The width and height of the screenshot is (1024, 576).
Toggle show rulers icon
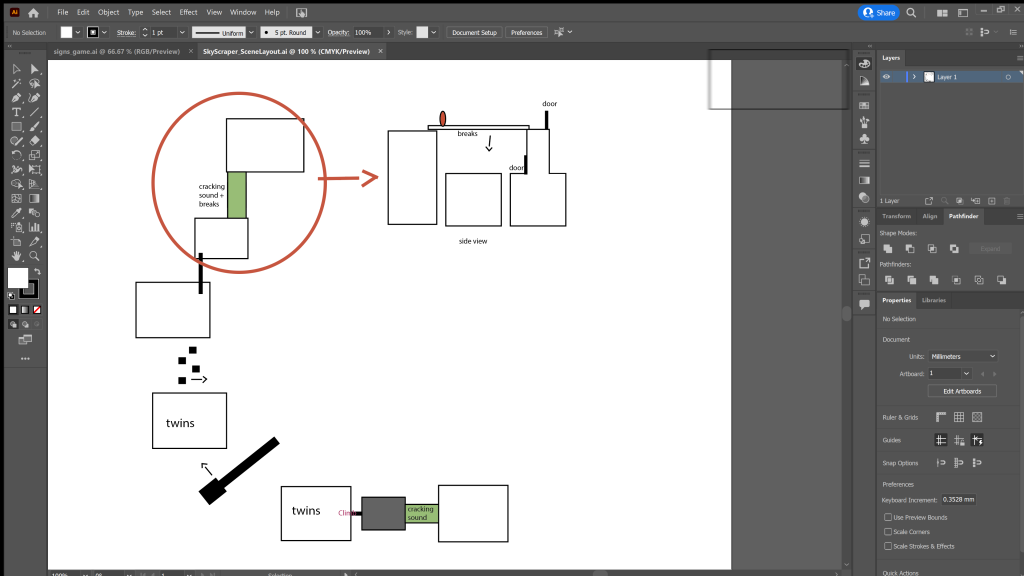[940, 417]
